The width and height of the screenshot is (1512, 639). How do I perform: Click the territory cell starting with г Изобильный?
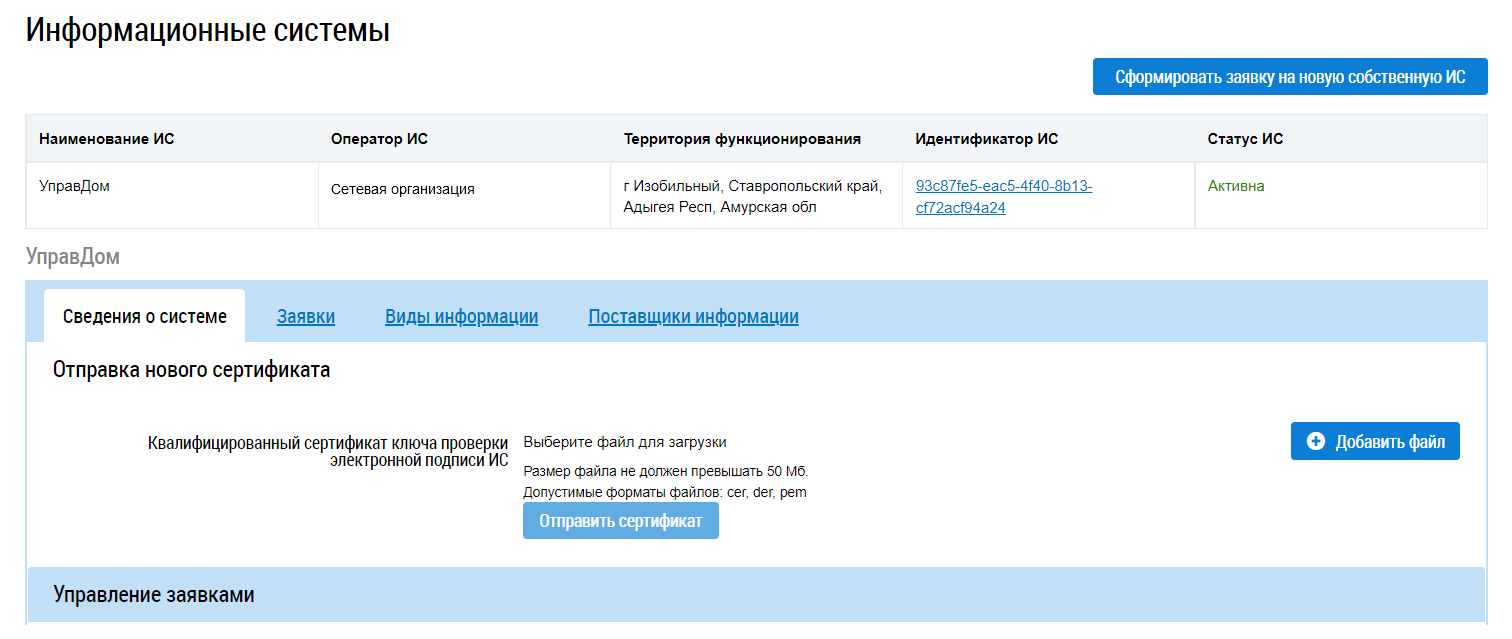point(752,197)
